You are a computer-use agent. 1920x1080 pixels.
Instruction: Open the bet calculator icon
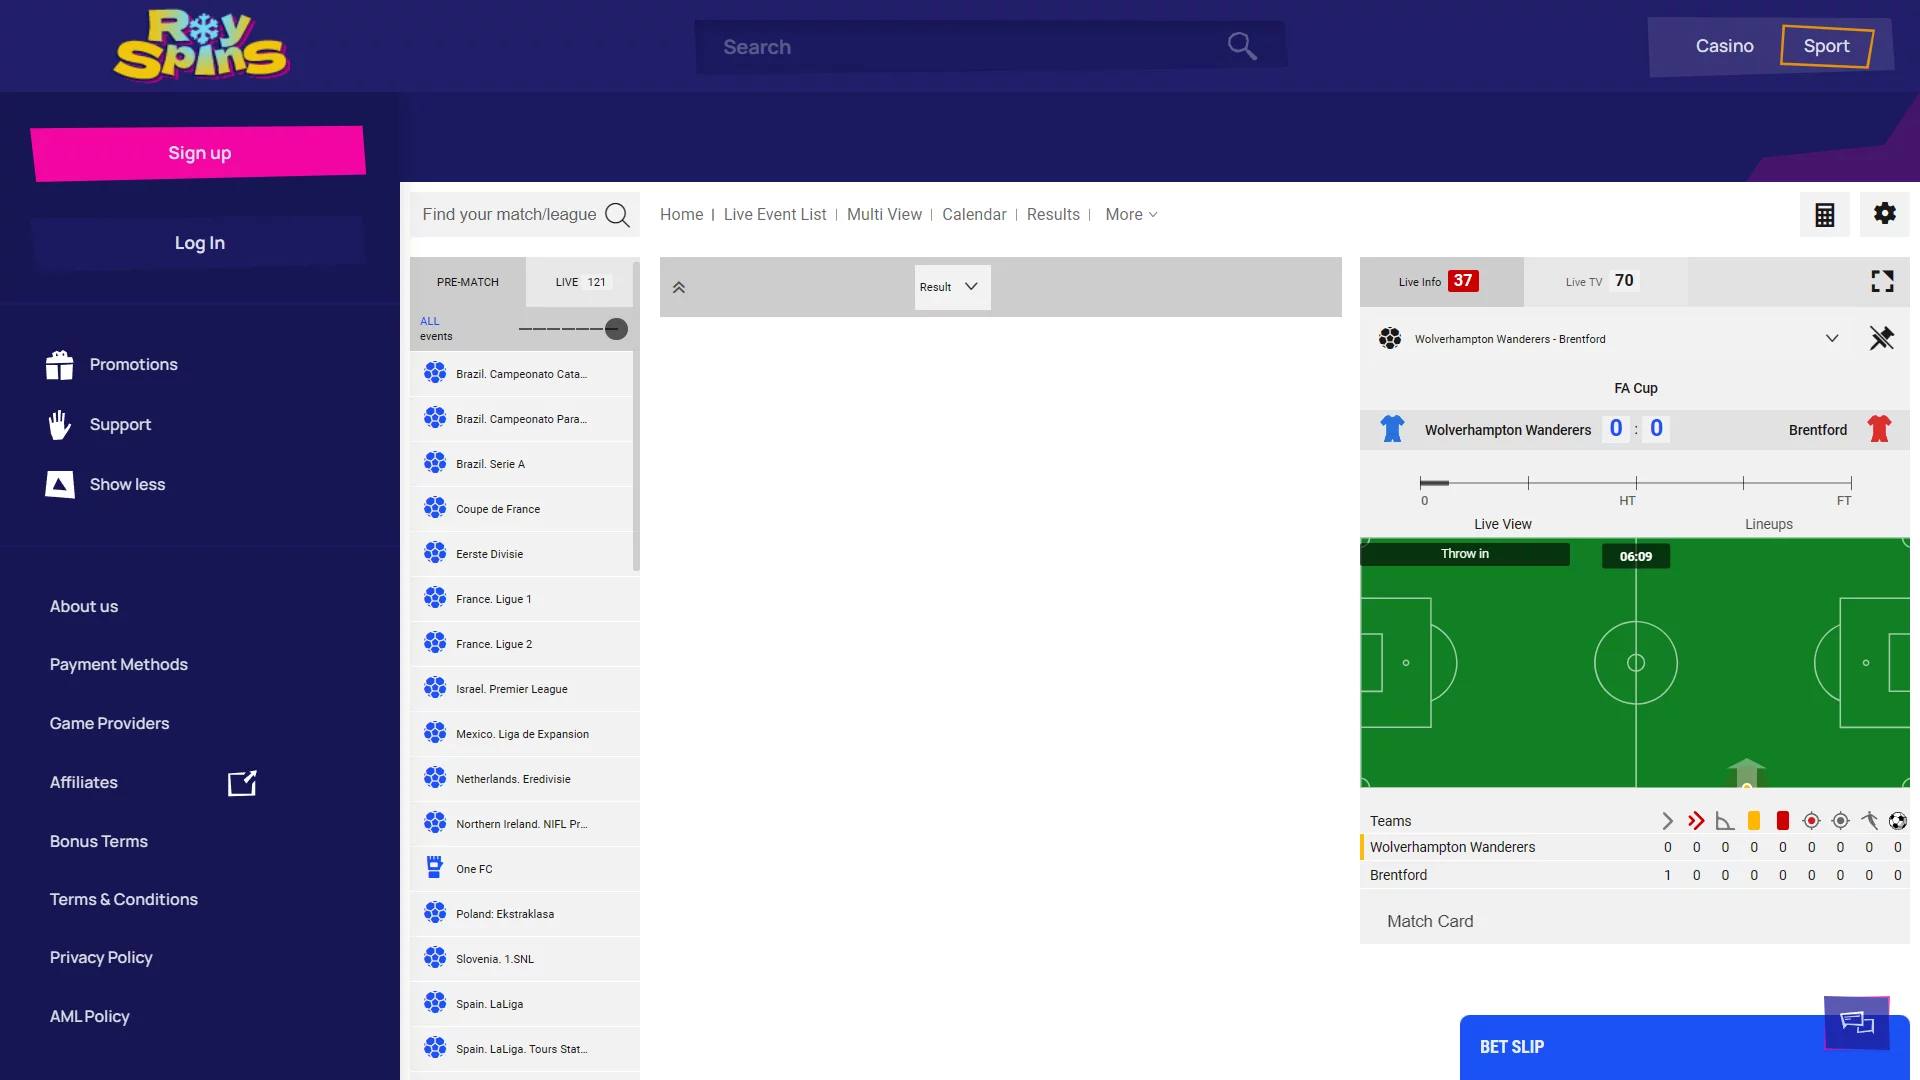pyautogui.click(x=1825, y=214)
